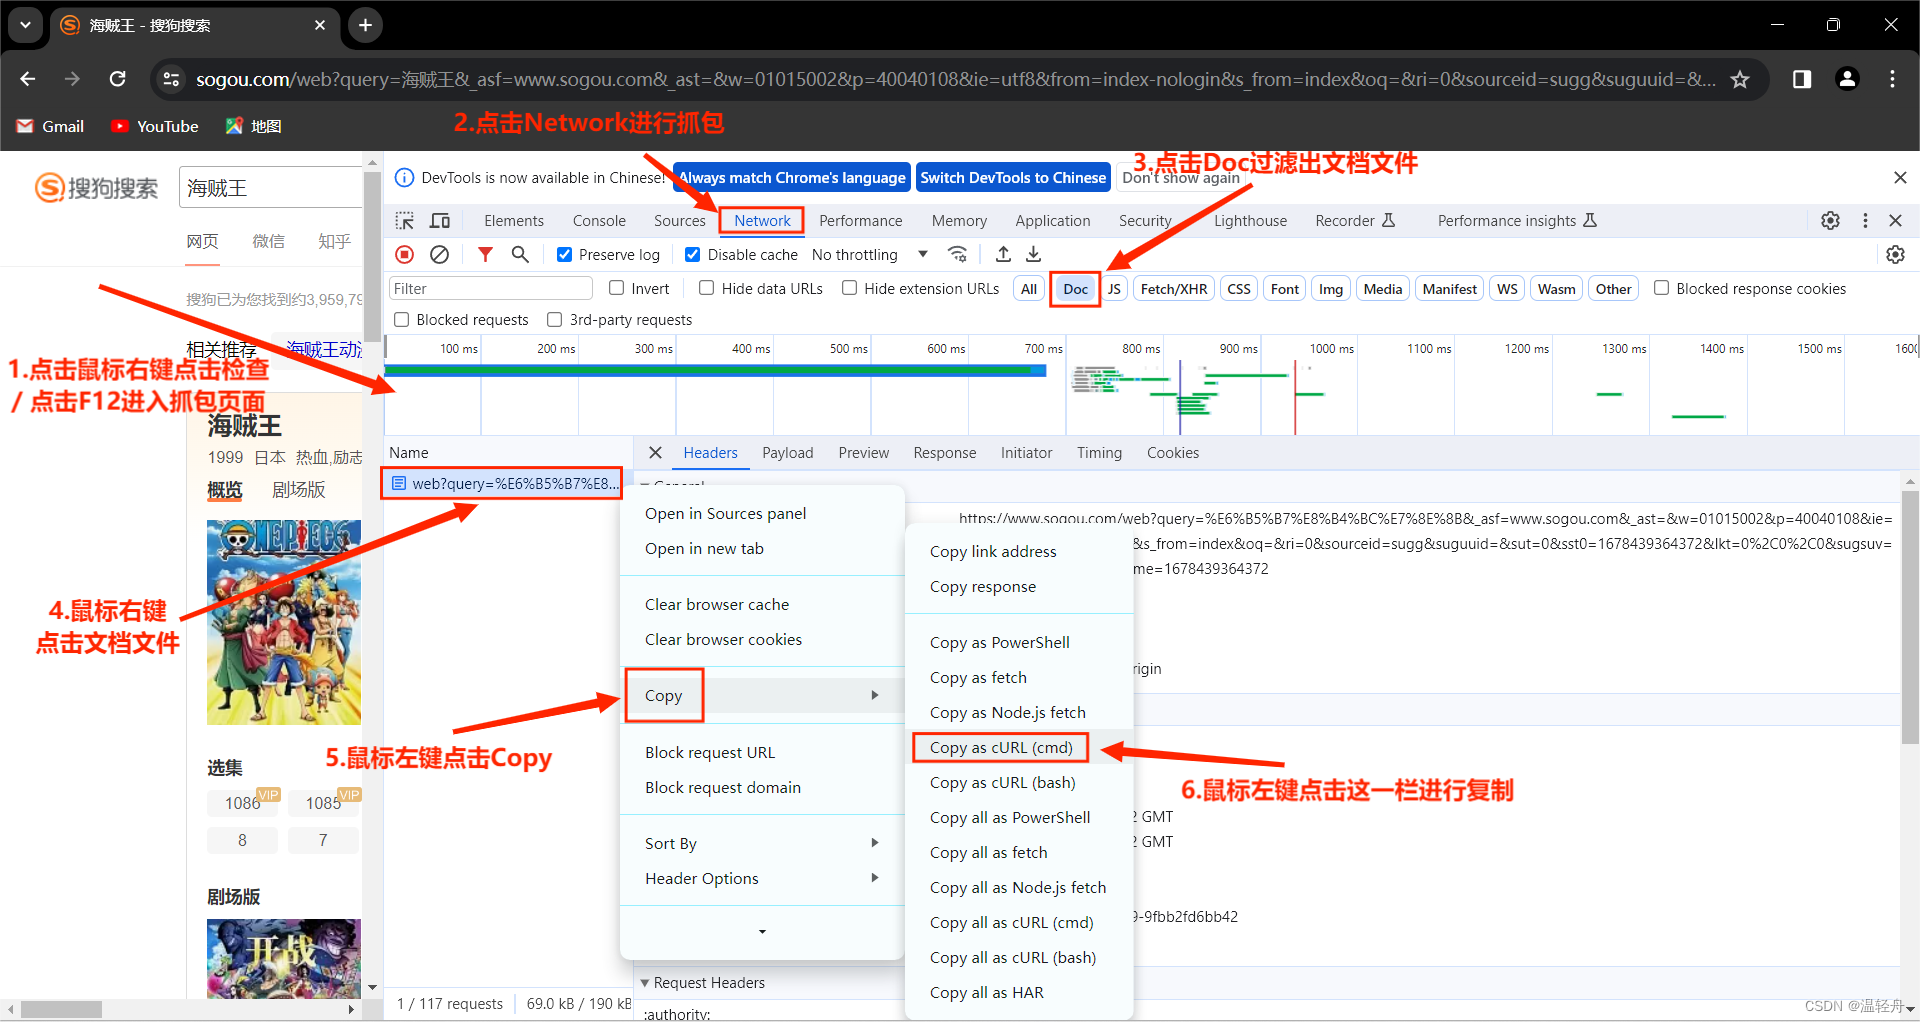The image size is (1920, 1022).
Task: Stop recording network log
Action: [405, 255]
